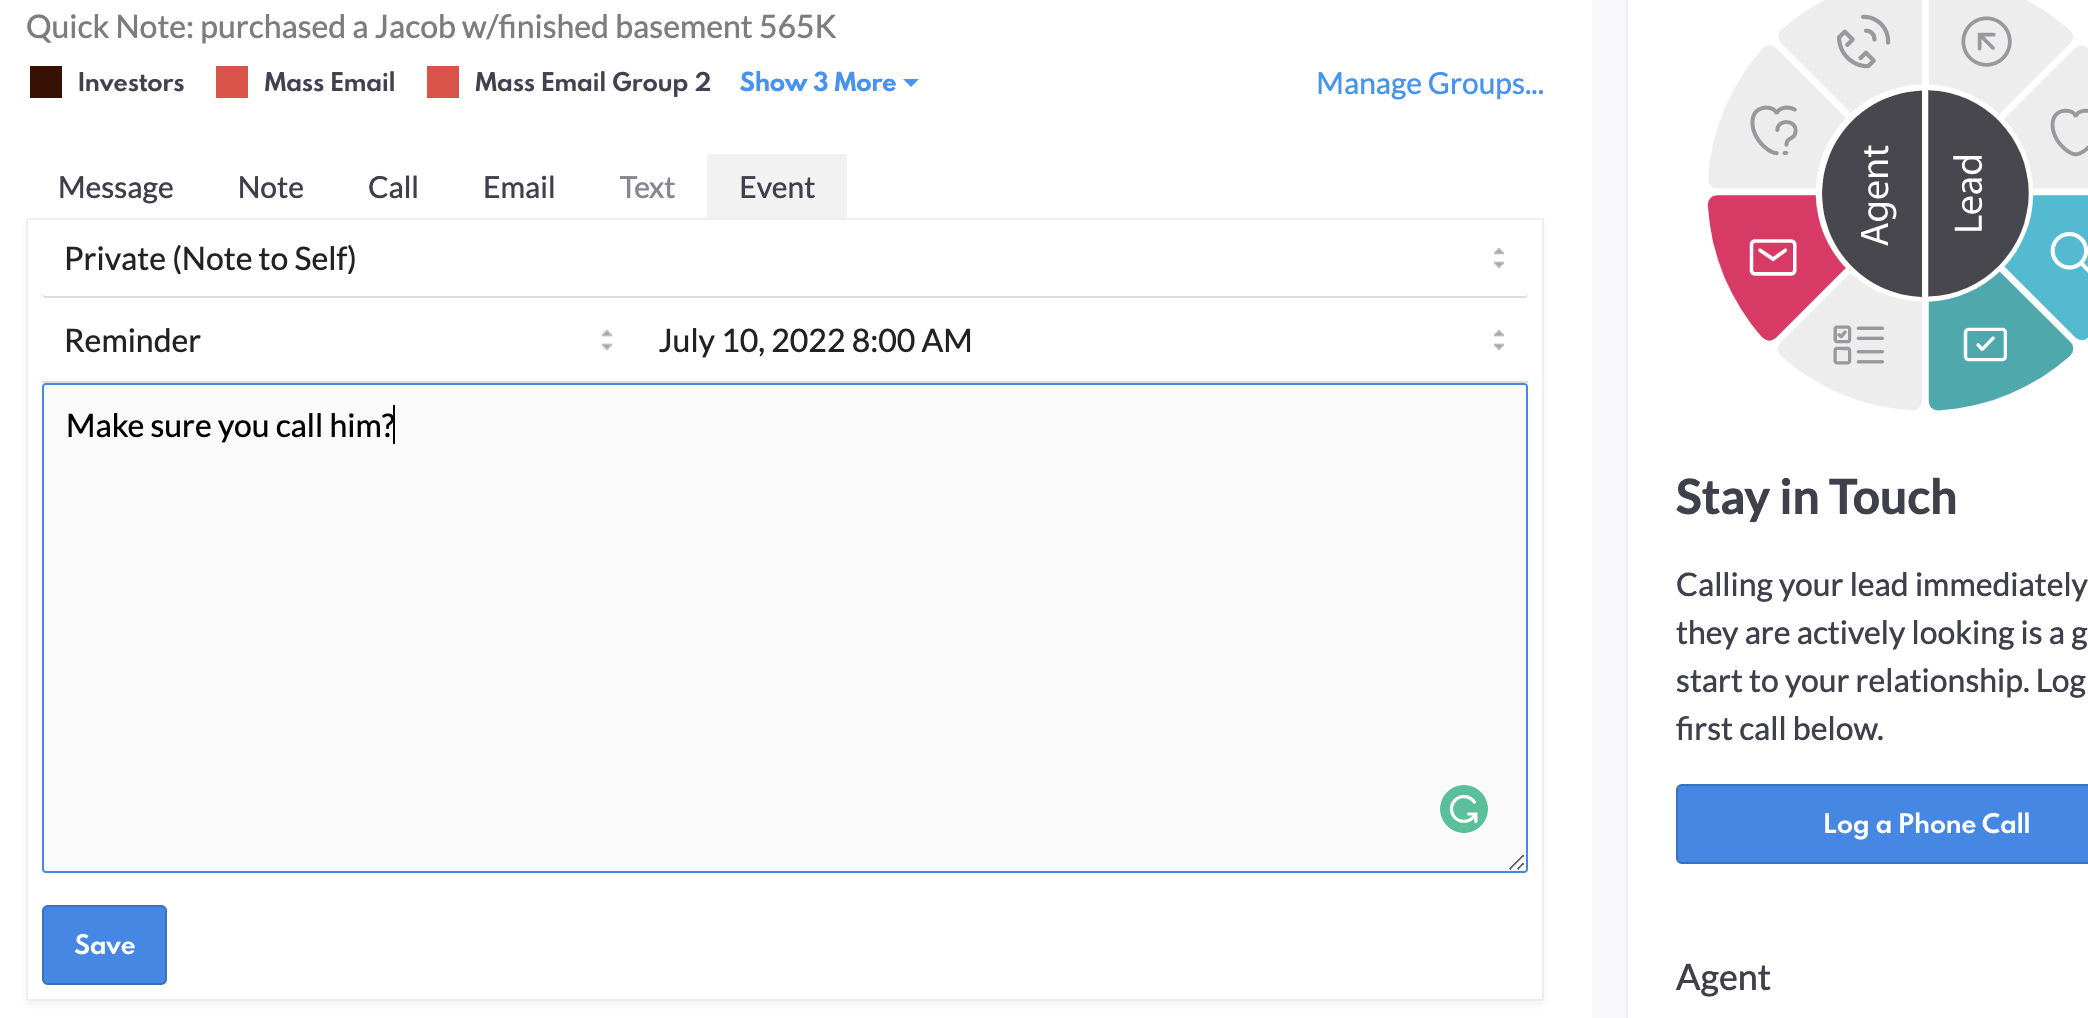Switch to the Email tab
The width and height of the screenshot is (2088, 1018).
pos(519,187)
